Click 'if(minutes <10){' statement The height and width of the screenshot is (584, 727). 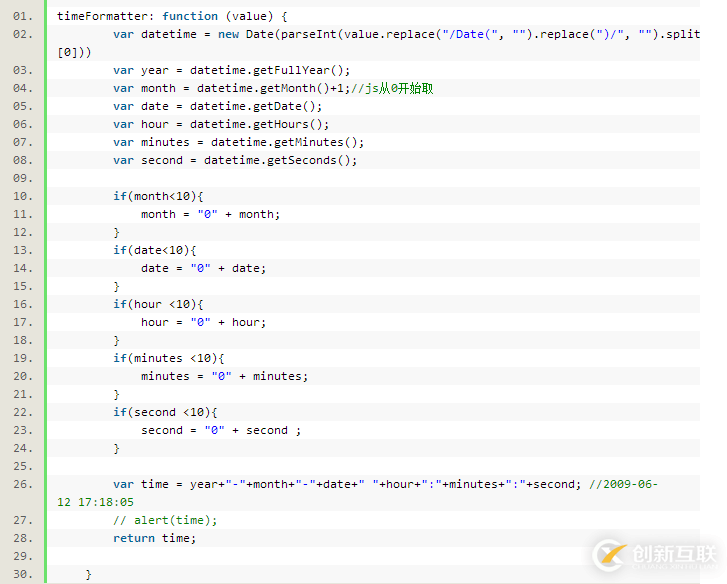click(x=169, y=358)
